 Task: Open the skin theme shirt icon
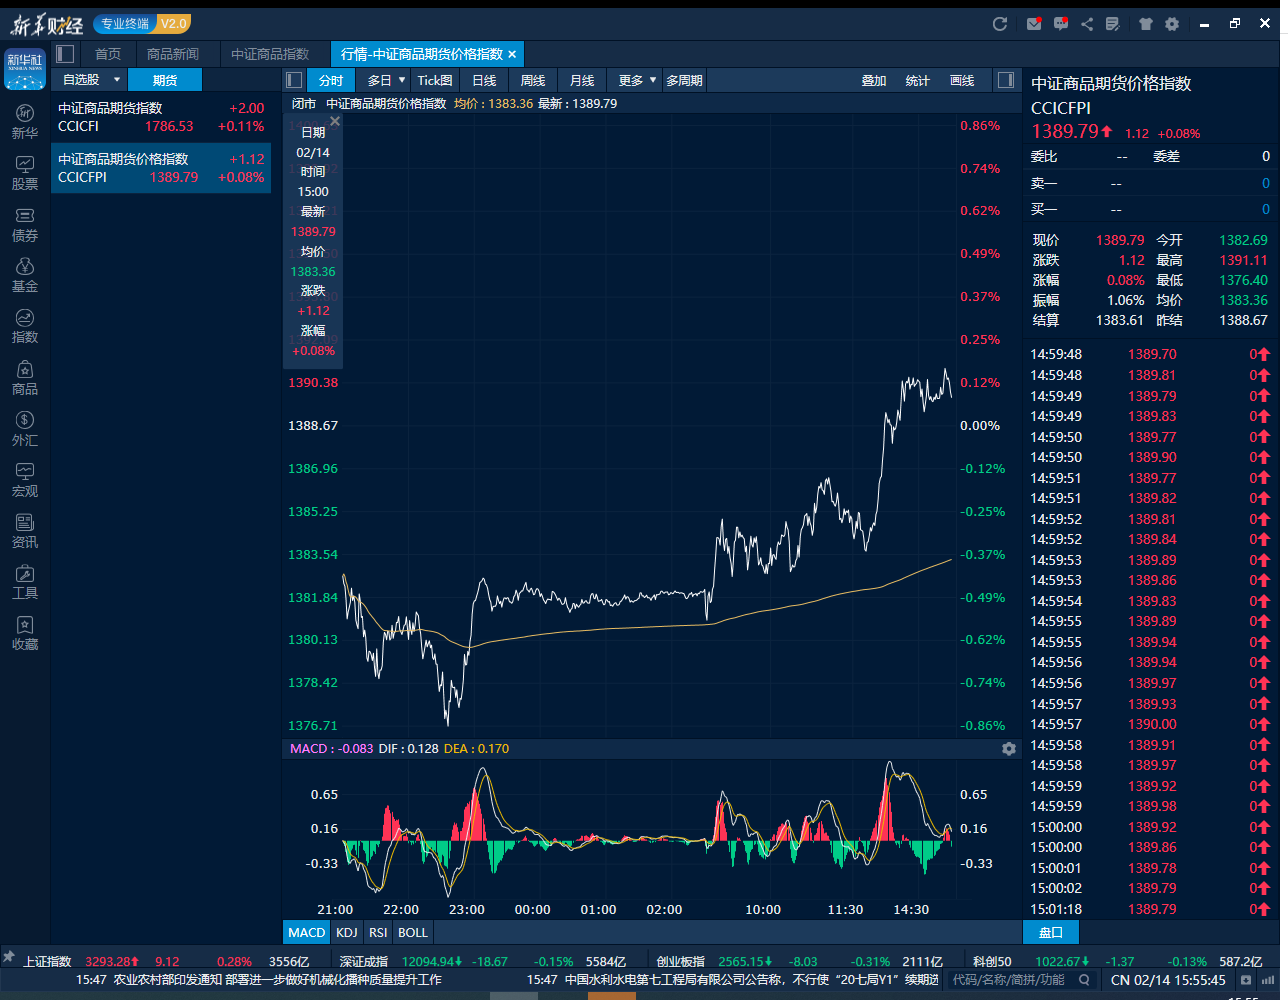pos(1146,24)
